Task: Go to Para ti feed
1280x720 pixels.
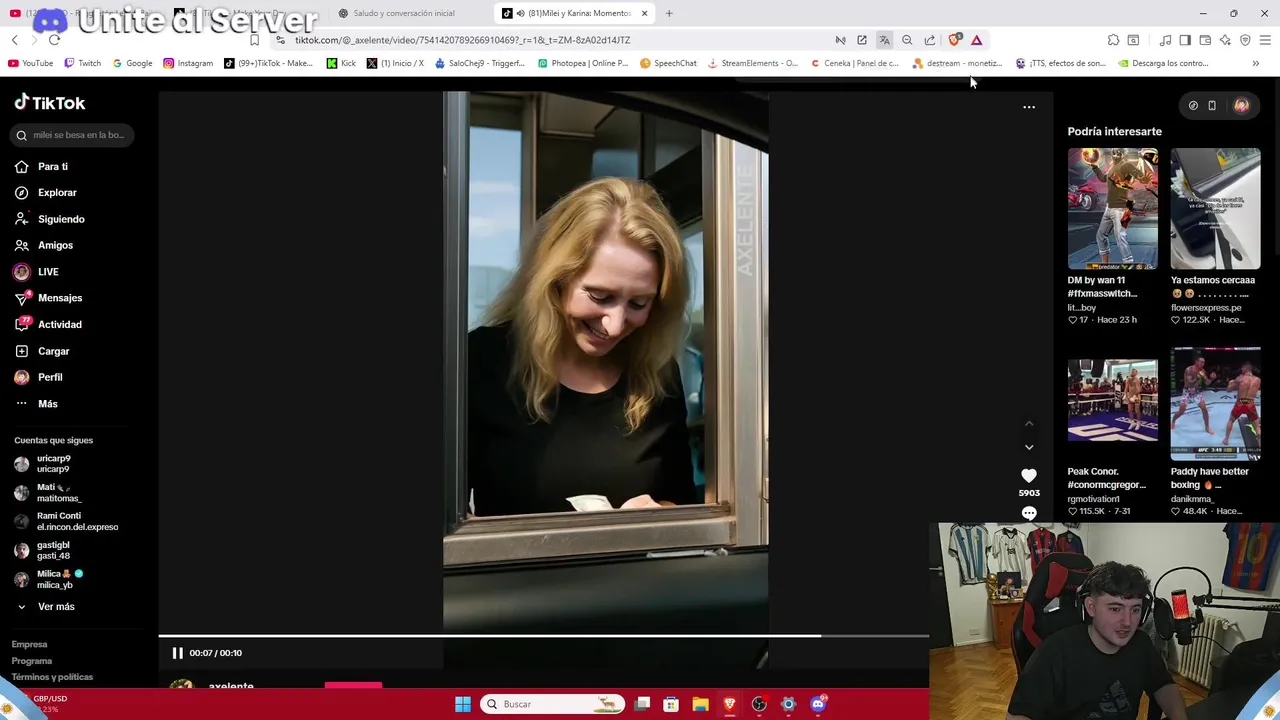Action: tap(42, 167)
